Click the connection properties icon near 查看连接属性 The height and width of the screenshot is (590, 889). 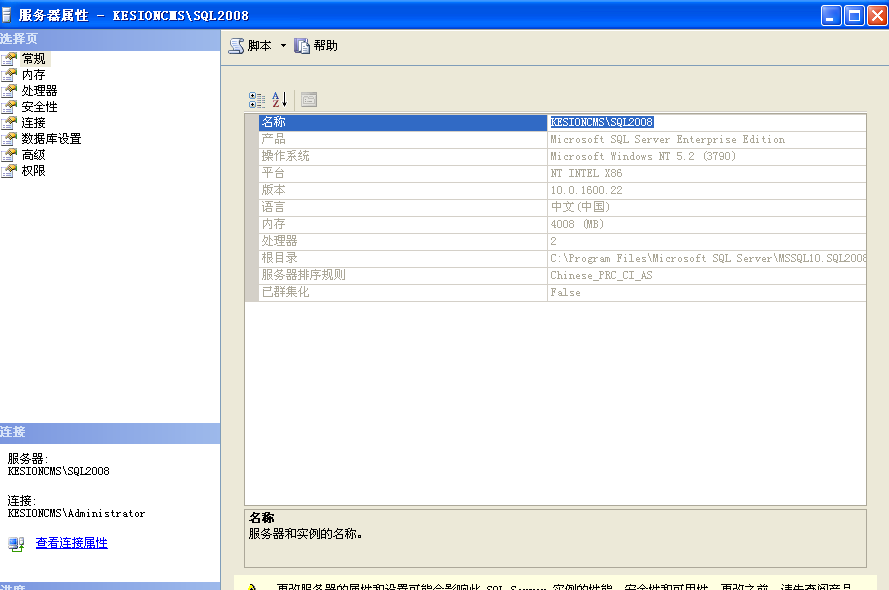pyautogui.click(x=14, y=545)
